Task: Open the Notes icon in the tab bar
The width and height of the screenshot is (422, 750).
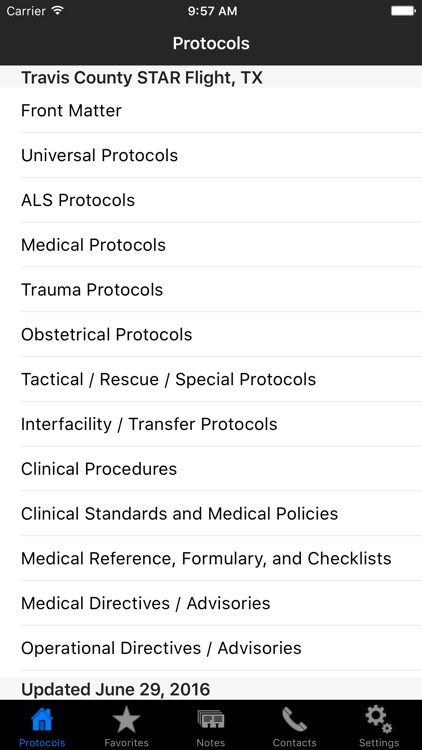Action: [x=211, y=720]
